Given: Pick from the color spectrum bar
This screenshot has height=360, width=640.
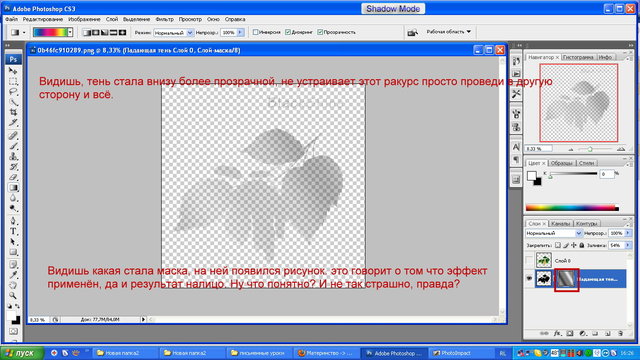Looking at the screenshot, I should coord(572,208).
